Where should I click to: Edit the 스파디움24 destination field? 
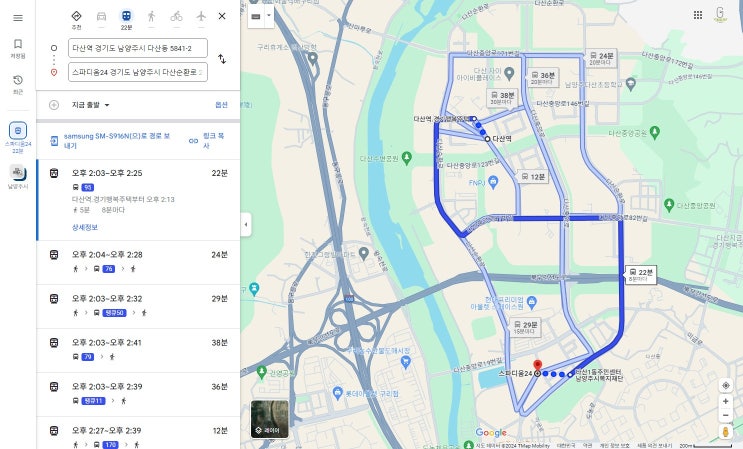click(x=138, y=72)
